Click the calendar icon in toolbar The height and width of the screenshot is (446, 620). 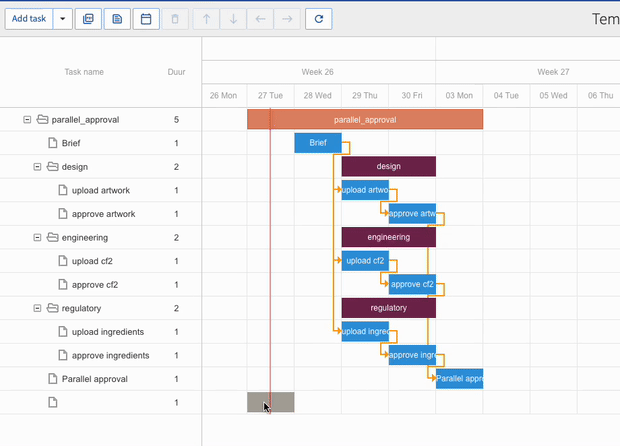click(x=146, y=19)
